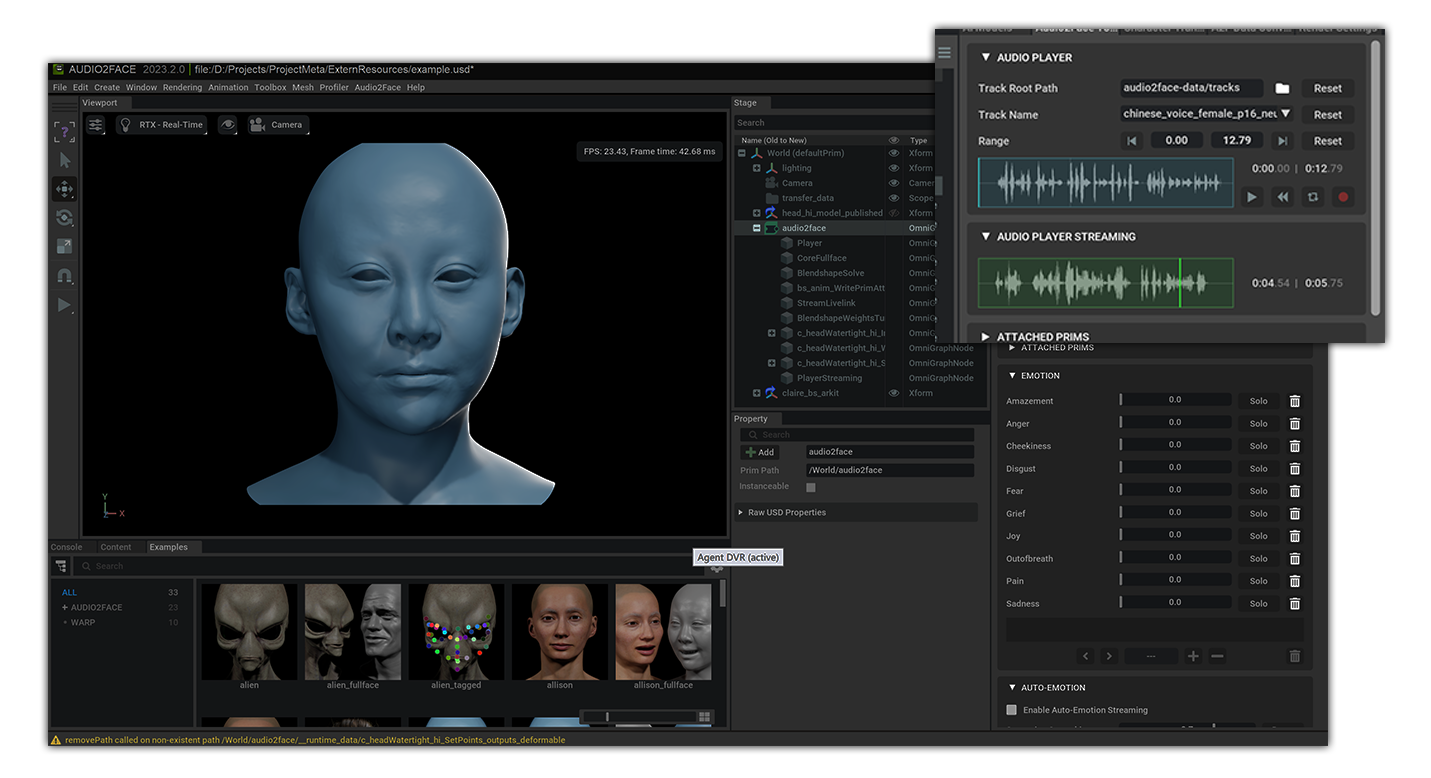
Task: Collapse the AUDIO PLAYER section
Action: (985, 58)
